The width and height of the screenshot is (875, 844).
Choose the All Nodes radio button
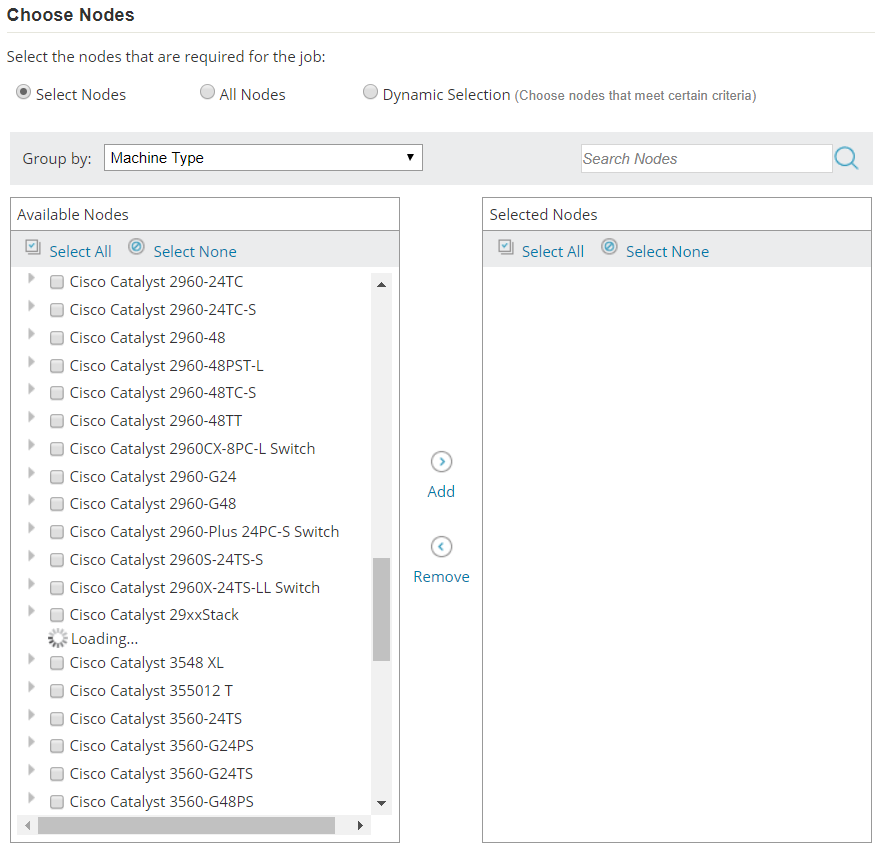click(207, 92)
